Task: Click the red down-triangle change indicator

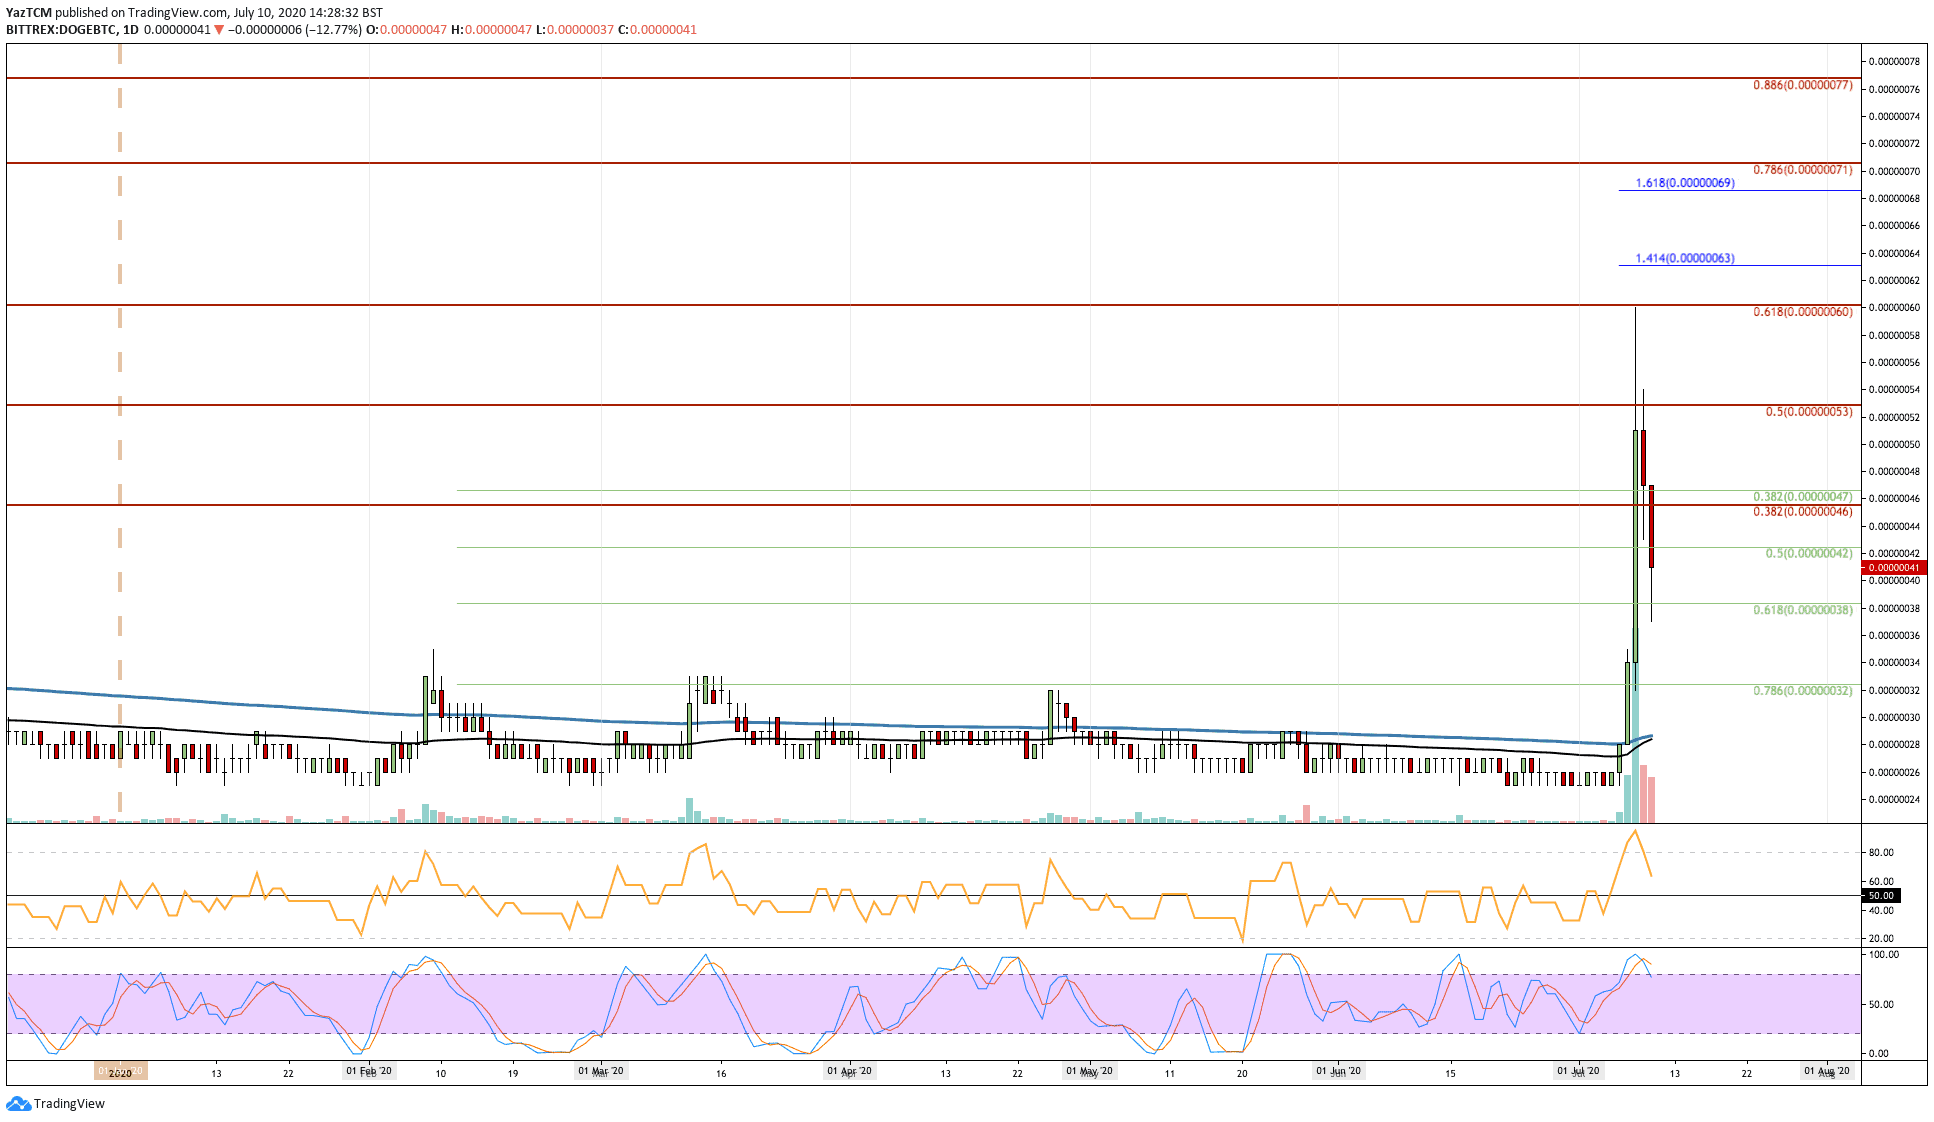Action: point(219,30)
